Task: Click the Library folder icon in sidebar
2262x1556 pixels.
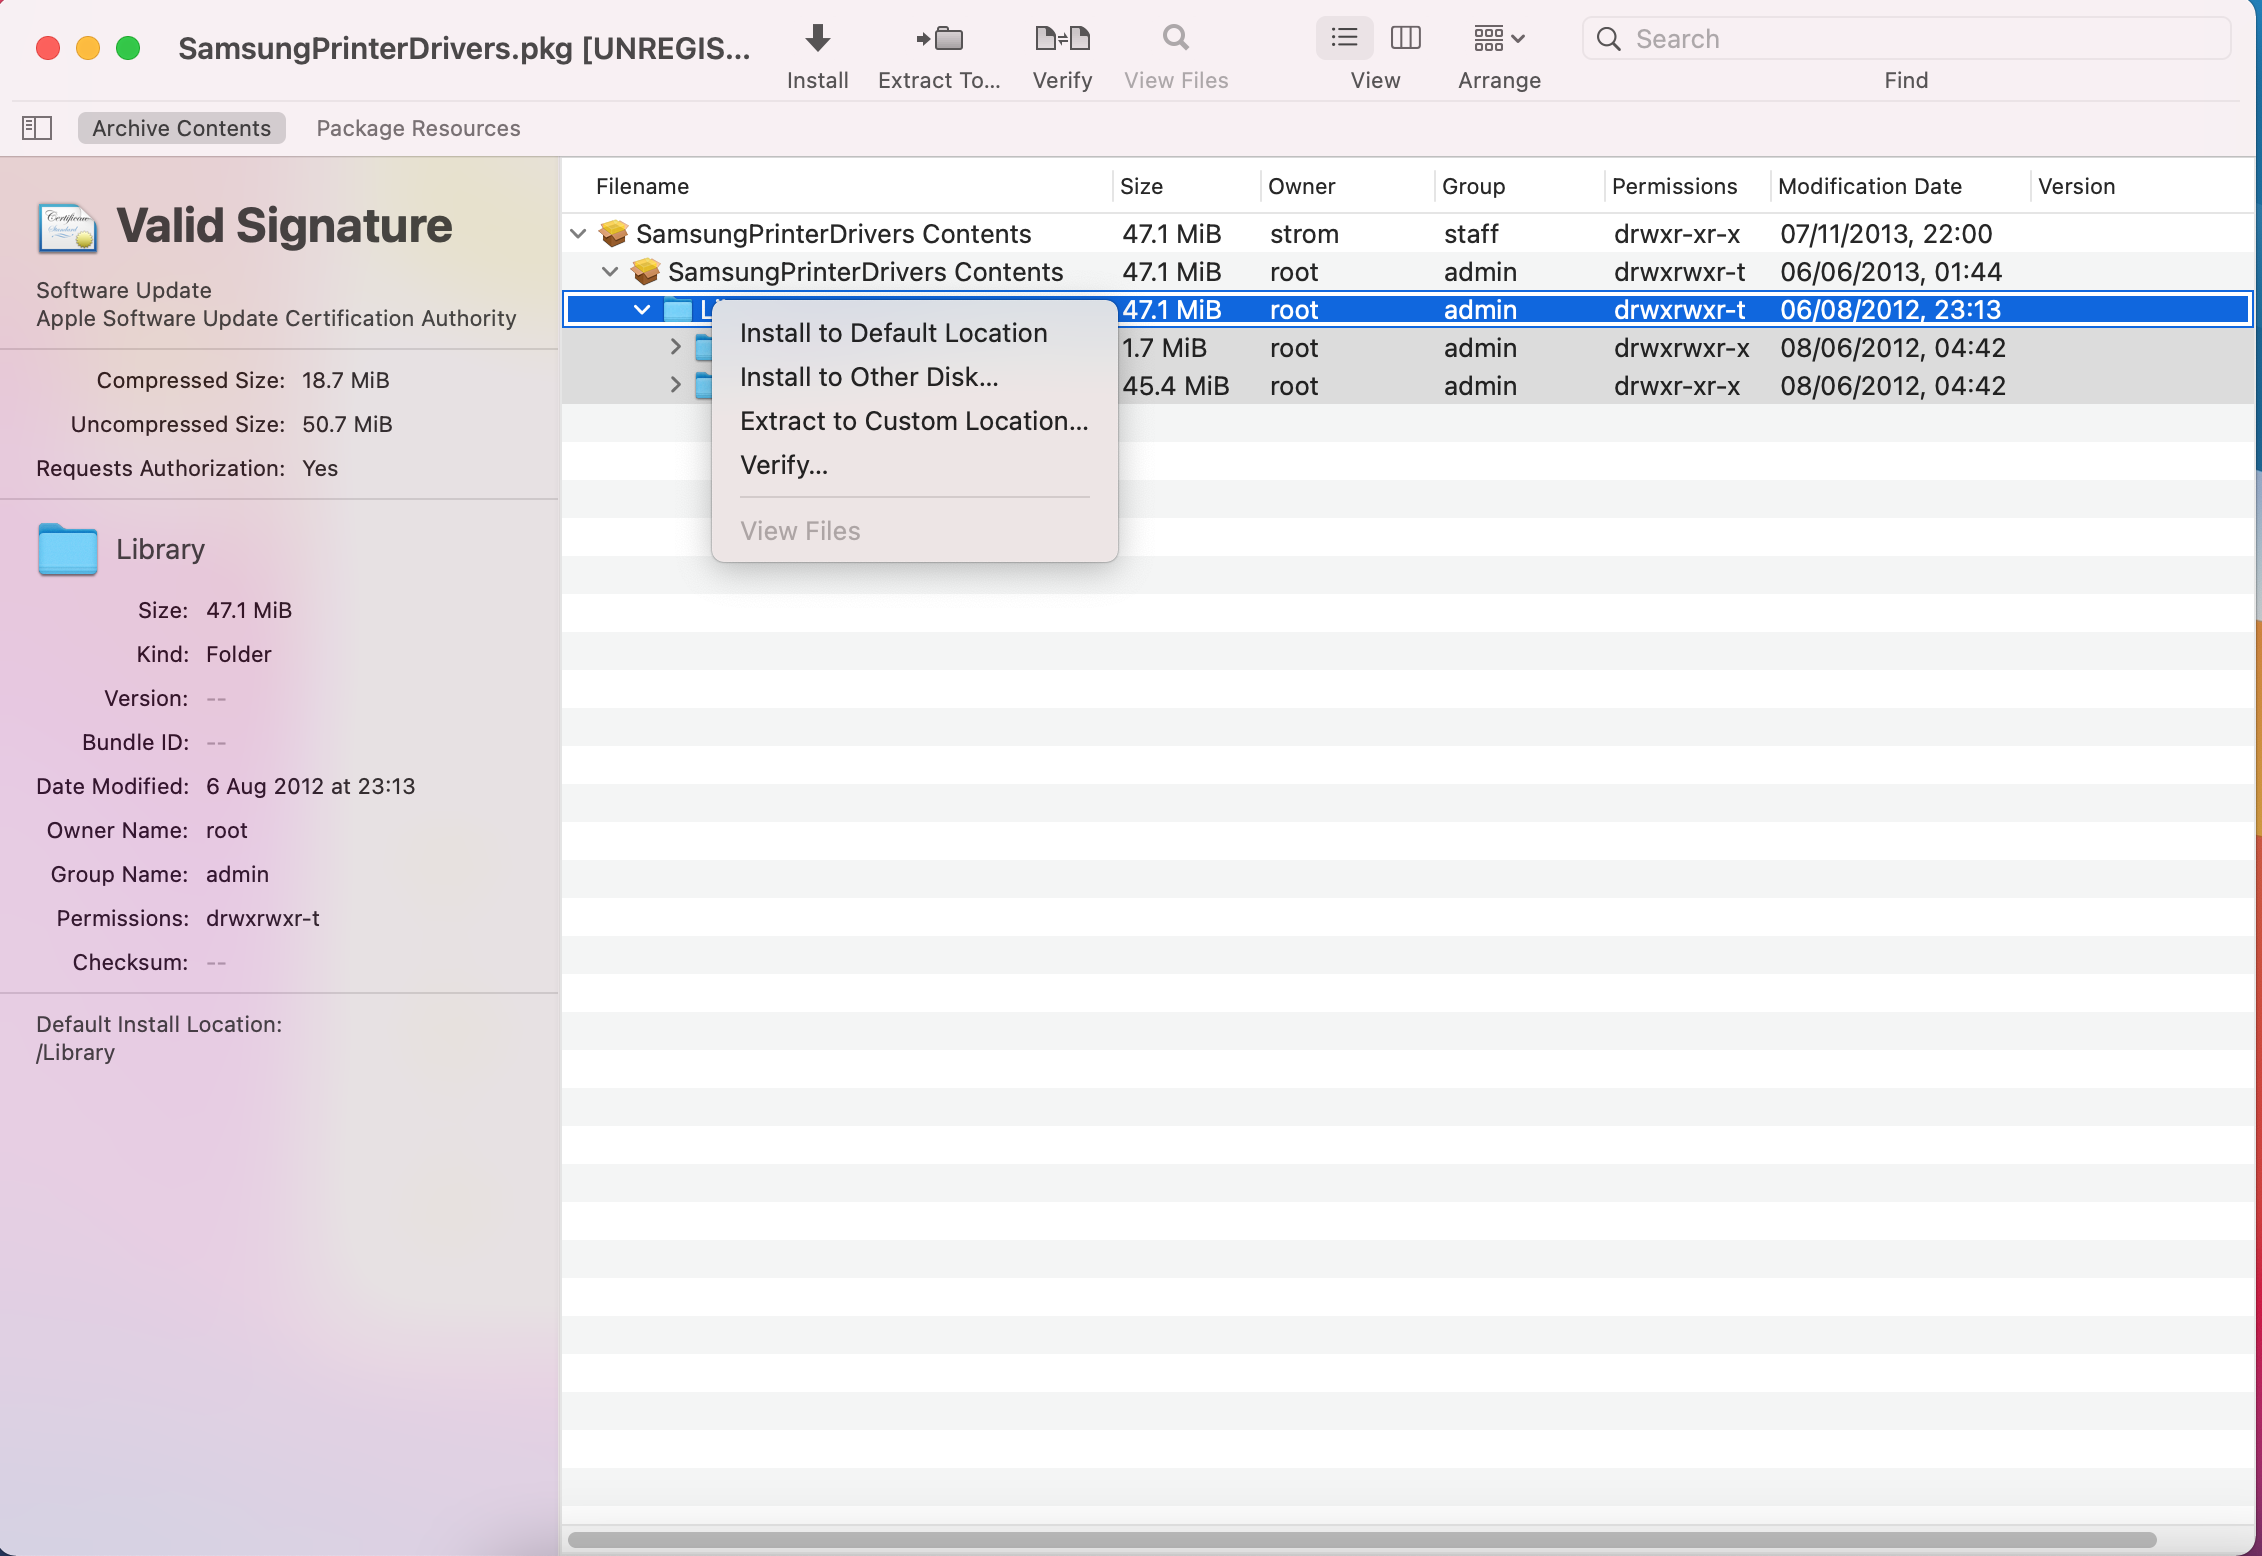Action: (x=67, y=549)
